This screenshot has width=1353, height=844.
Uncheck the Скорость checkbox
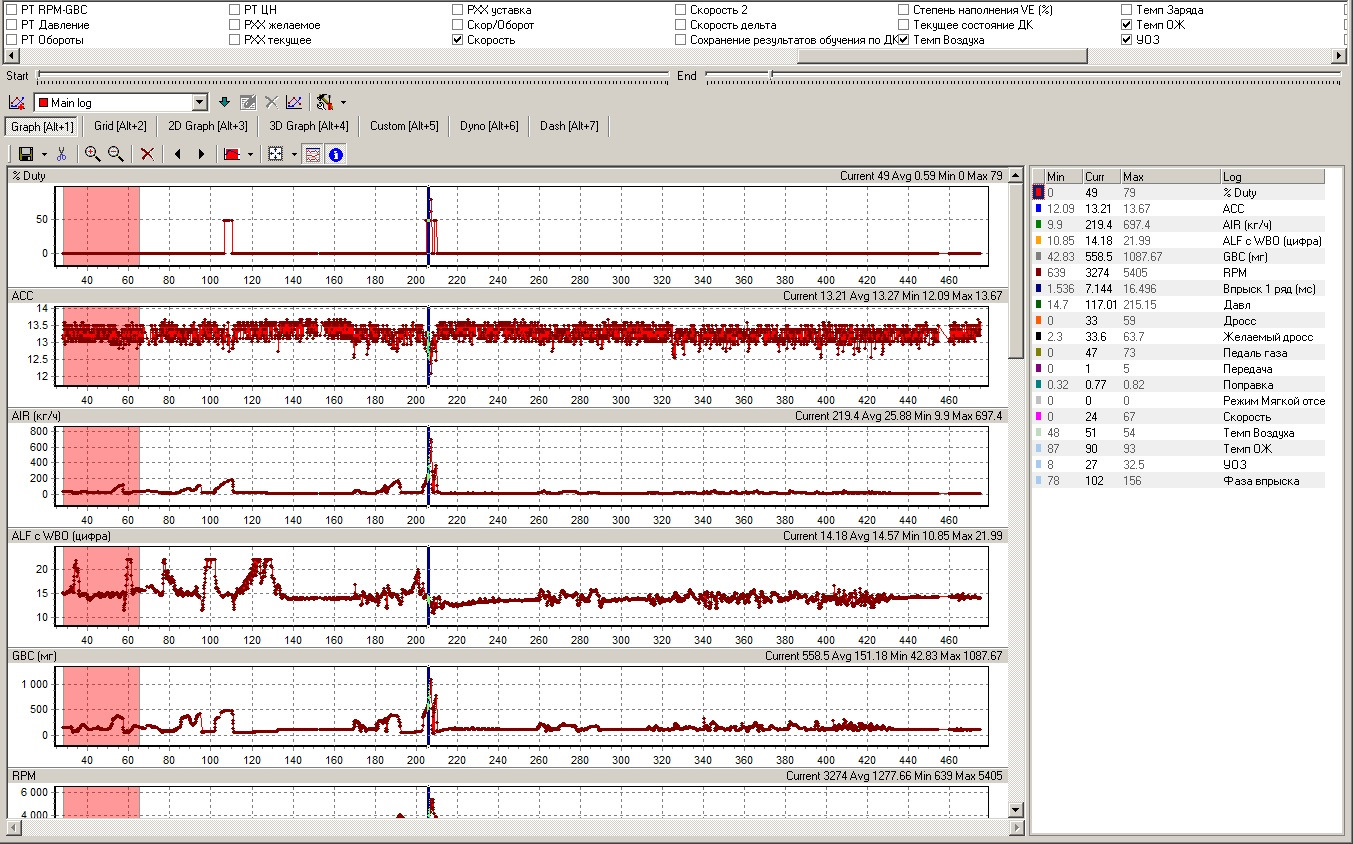[x=458, y=40]
